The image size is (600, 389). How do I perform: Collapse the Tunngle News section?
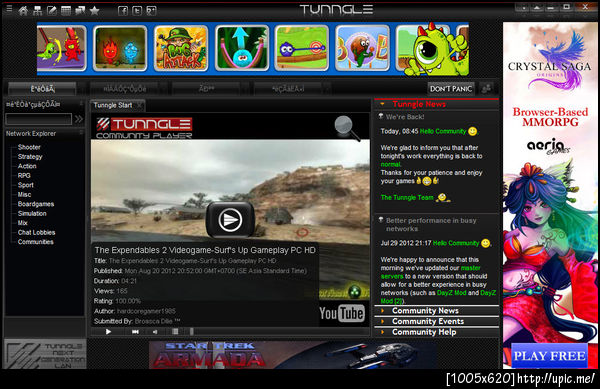[437, 104]
